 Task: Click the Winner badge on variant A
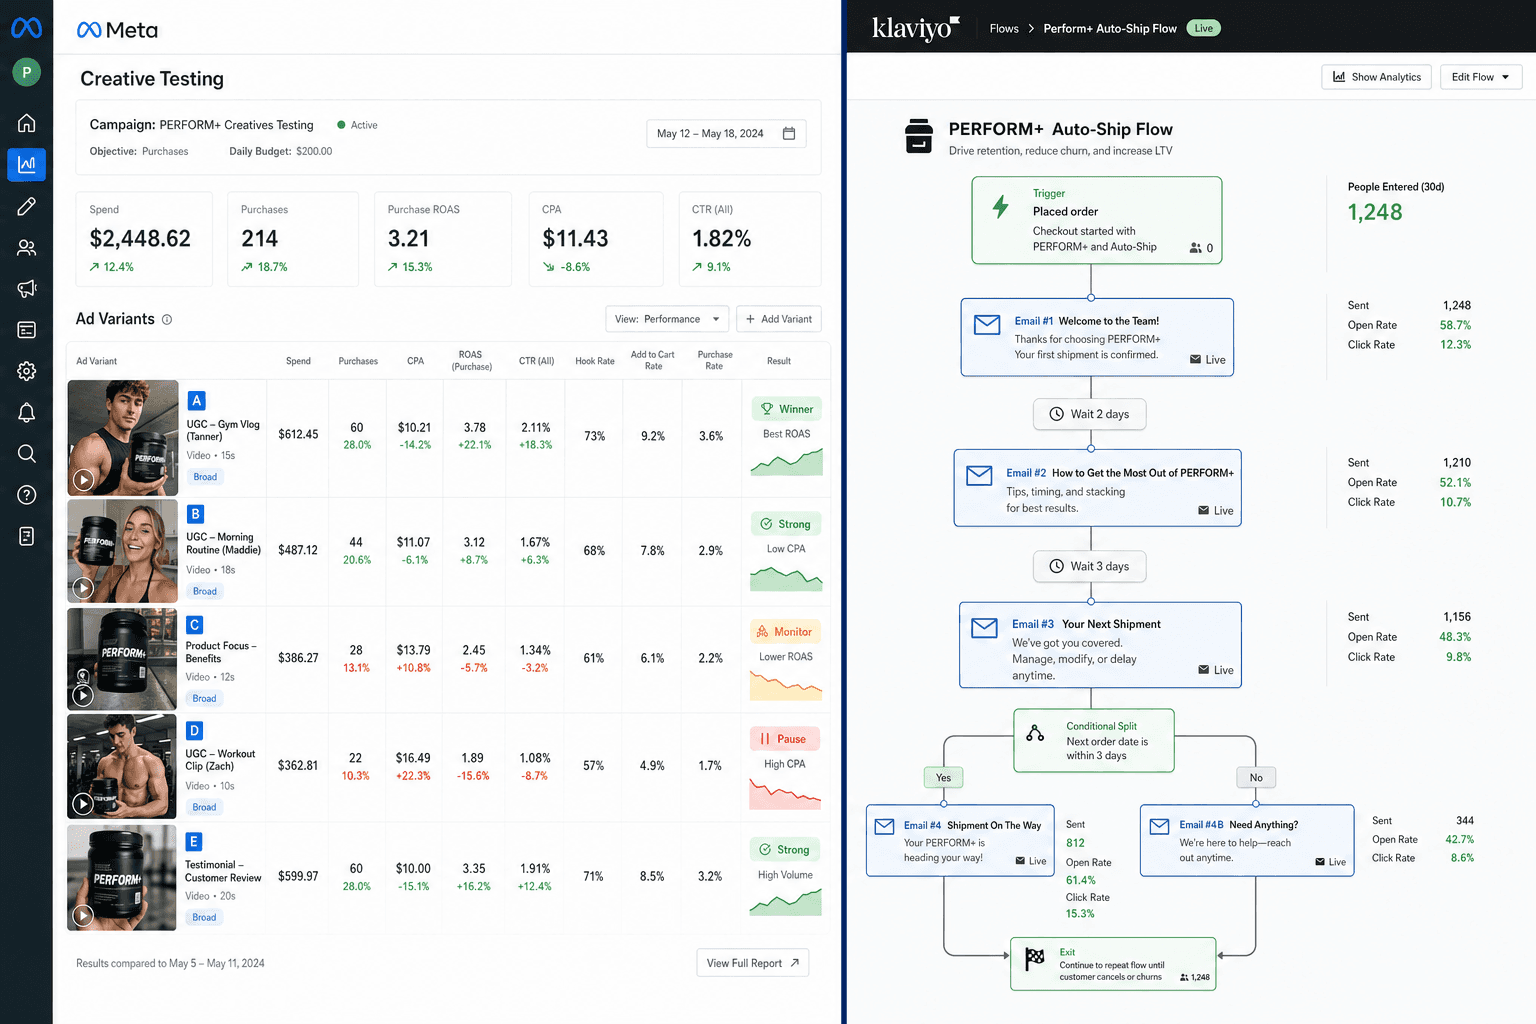click(x=787, y=409)
